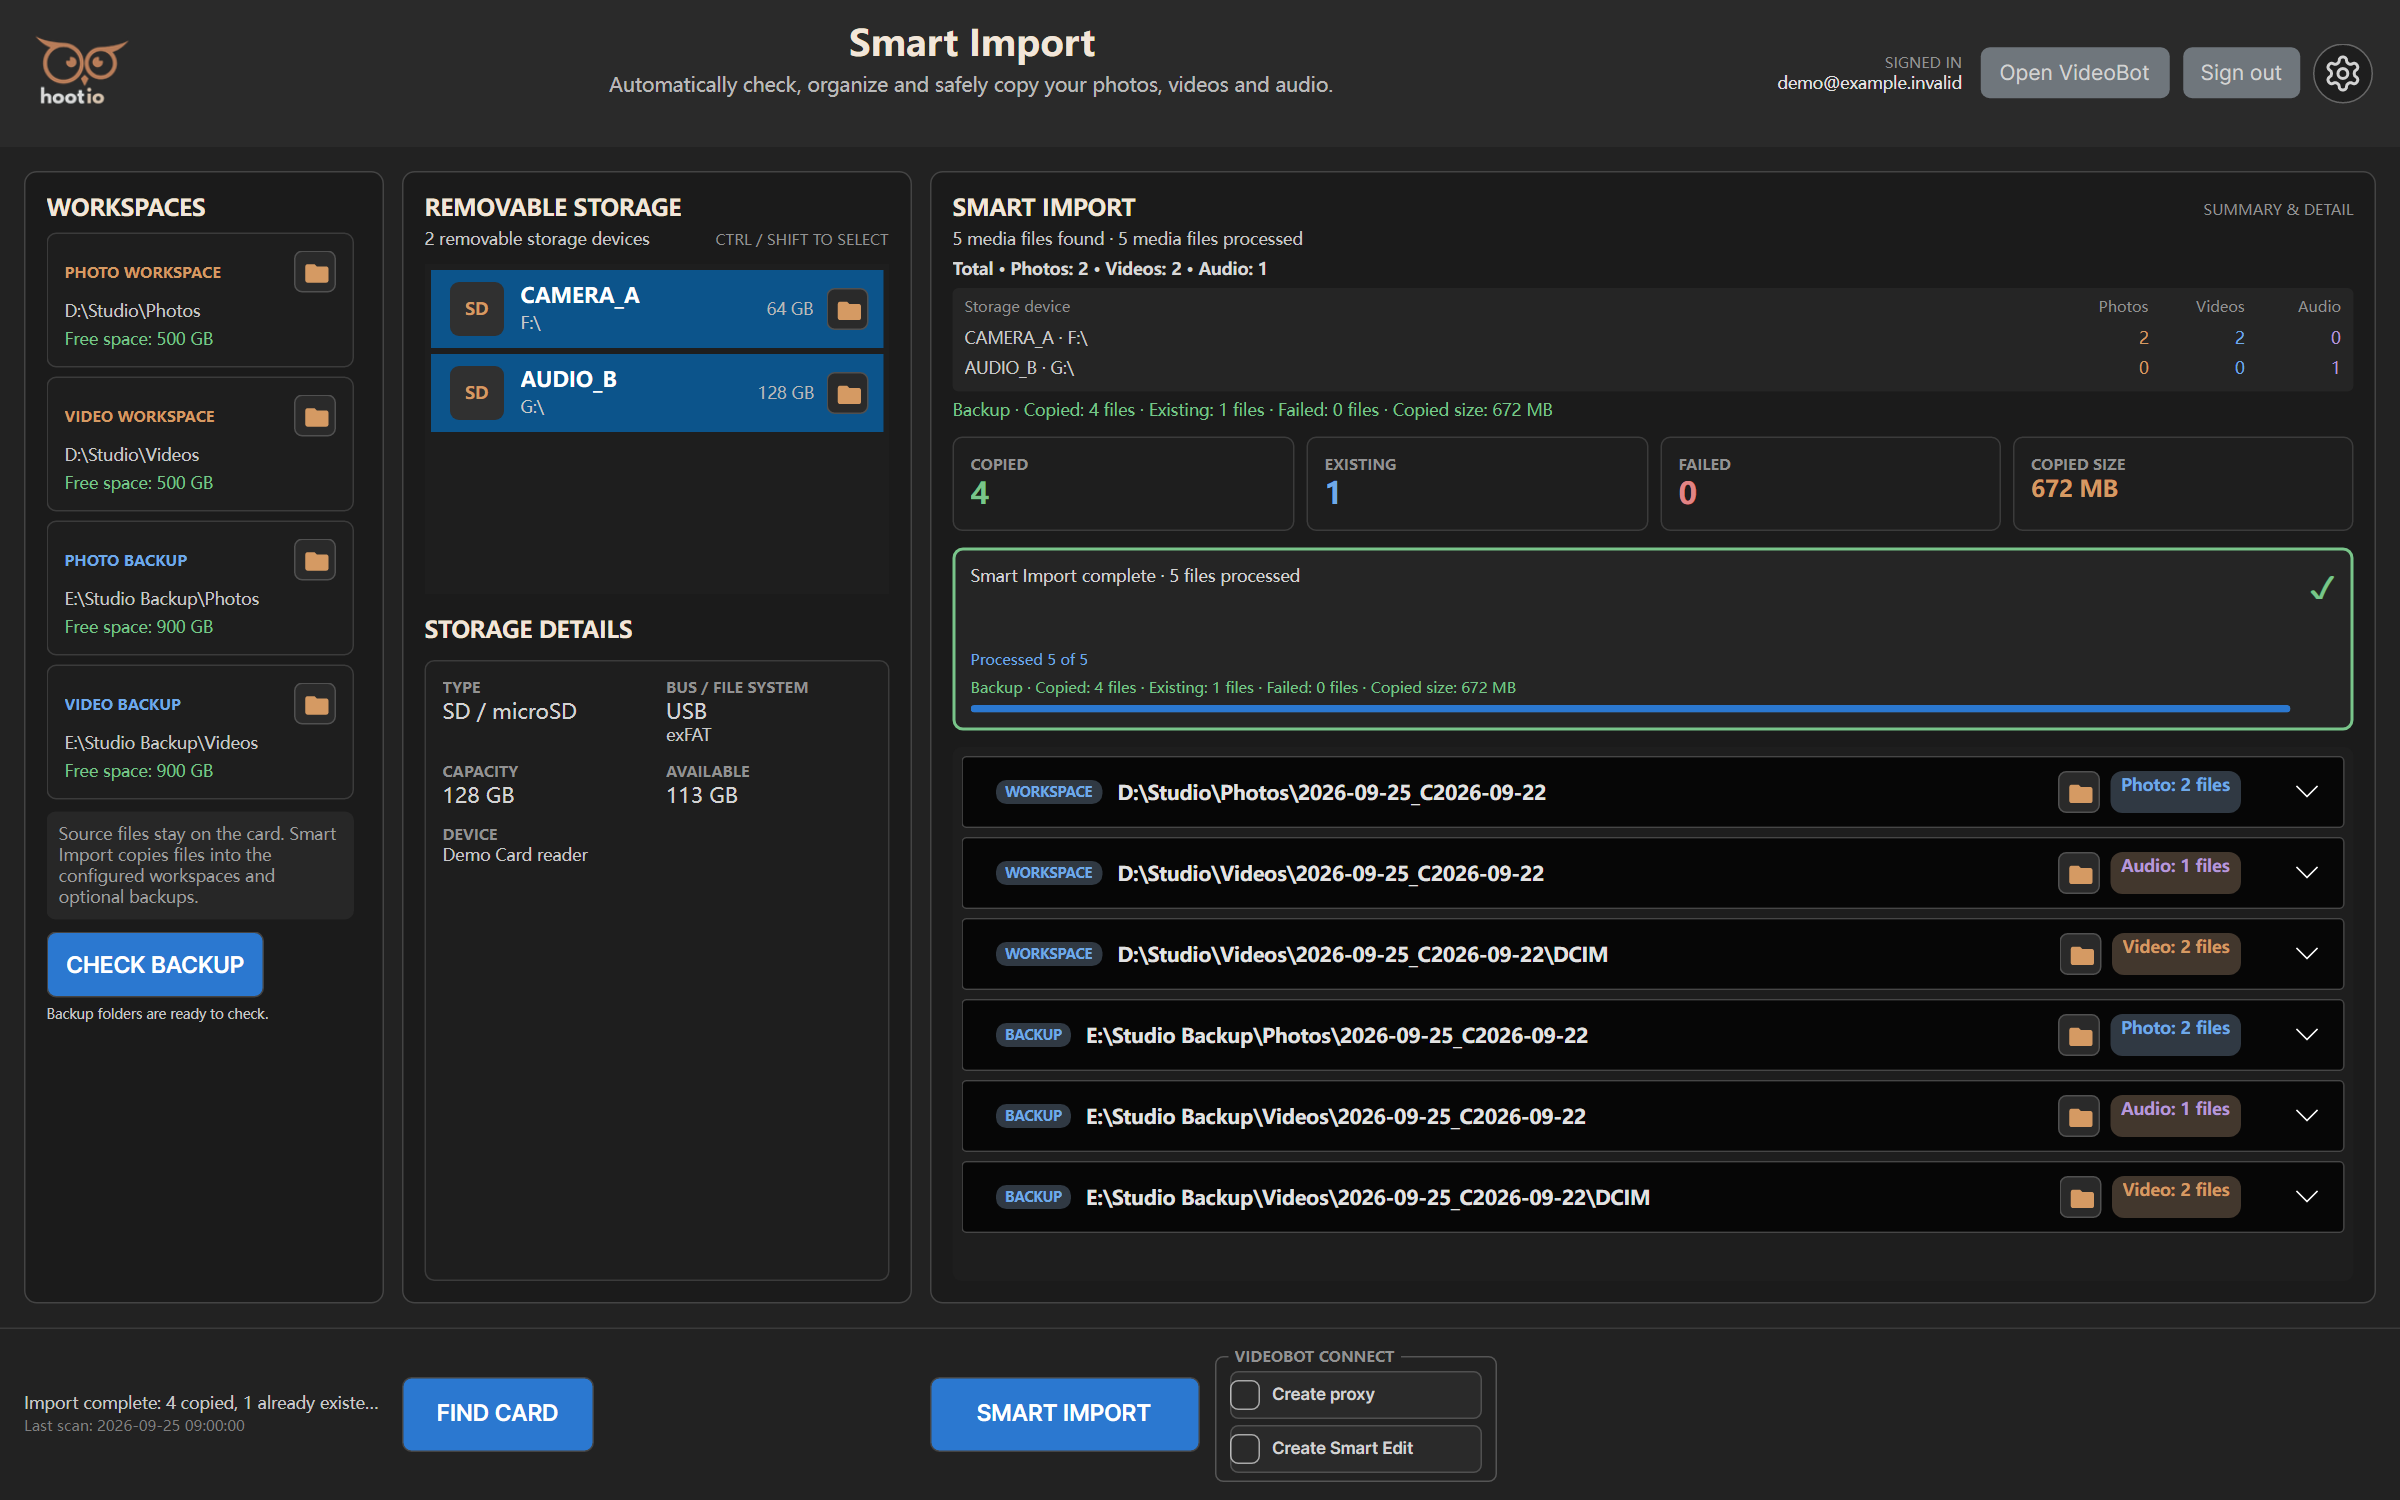2400x1500 pixels.
Task: Click the Open VideoBot button
Action: coord(2074,73)
